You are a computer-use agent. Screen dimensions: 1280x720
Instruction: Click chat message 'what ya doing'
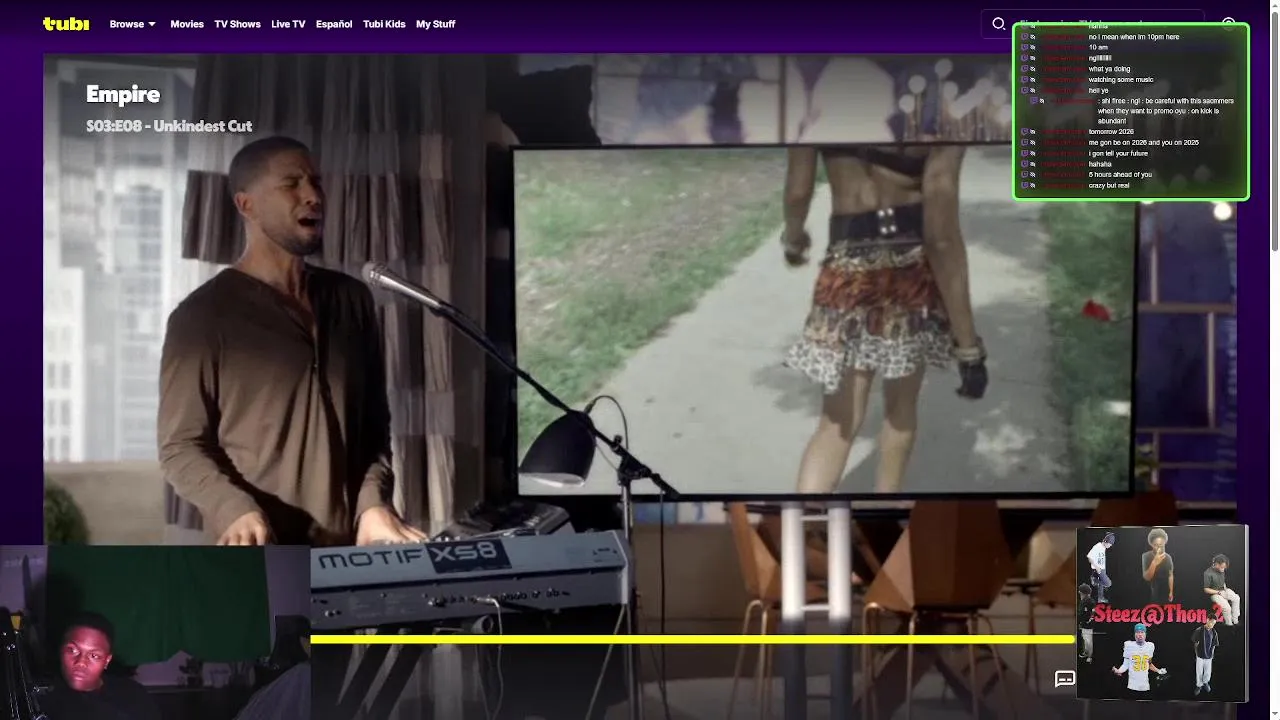pyautogui.click(x=1109, y=69)
